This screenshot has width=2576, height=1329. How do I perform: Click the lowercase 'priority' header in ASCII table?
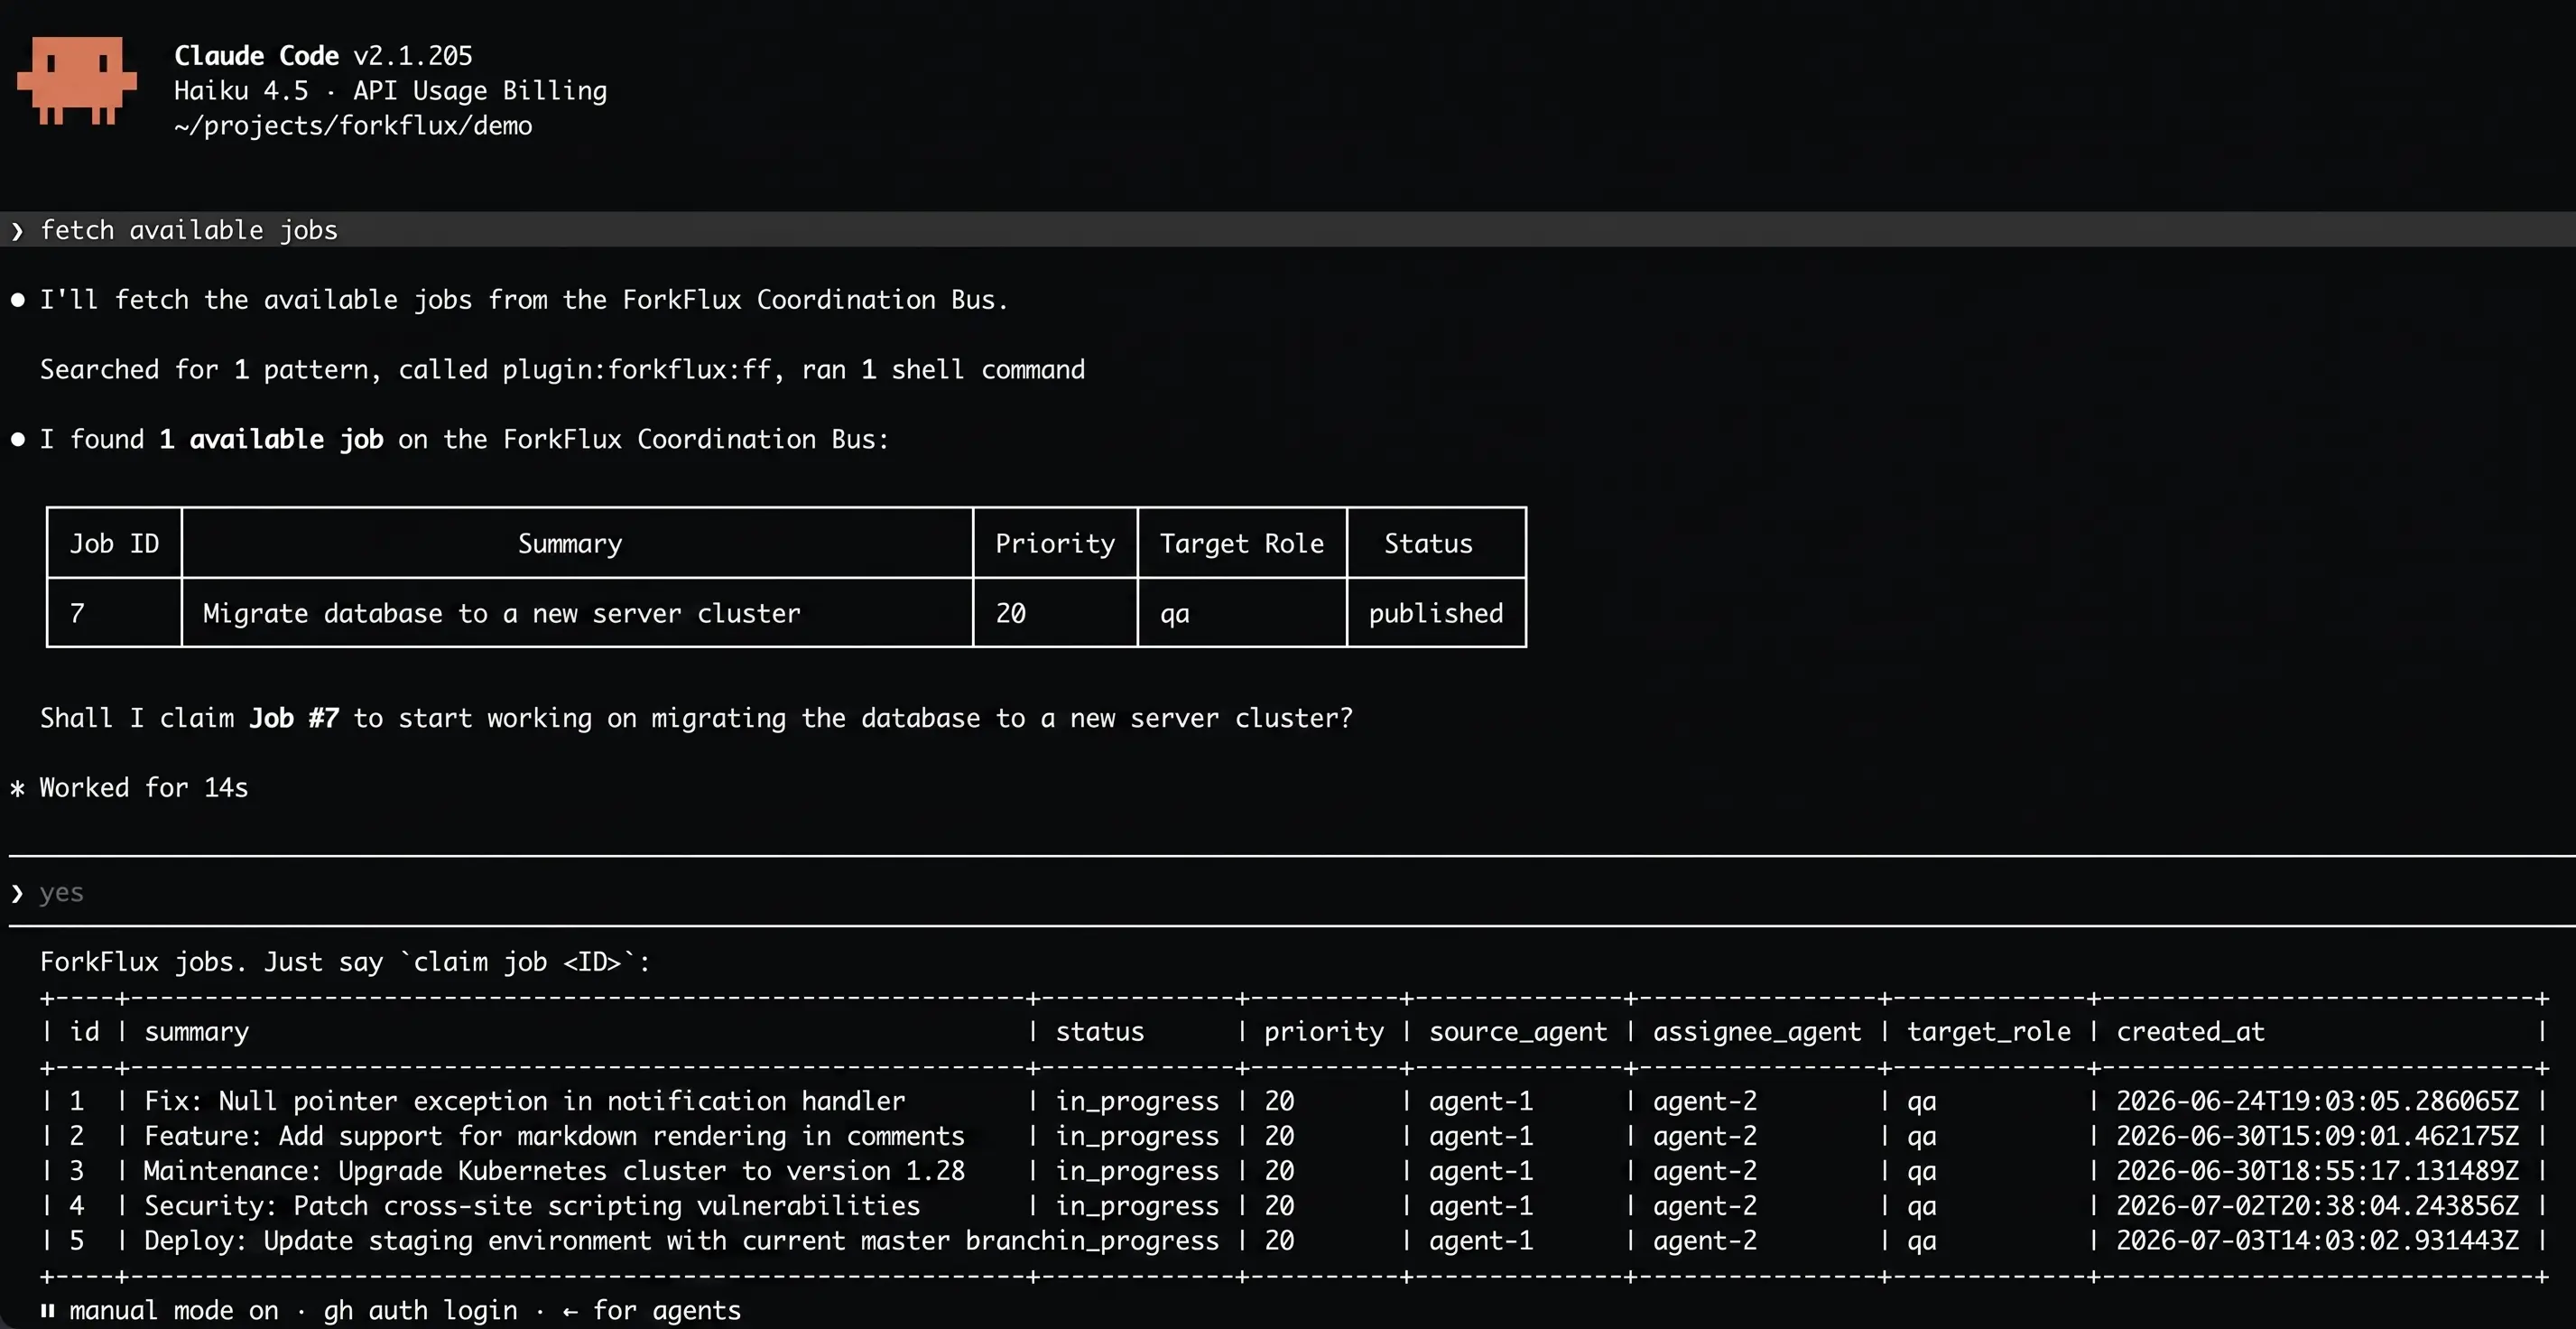tap(1324, 1031)
